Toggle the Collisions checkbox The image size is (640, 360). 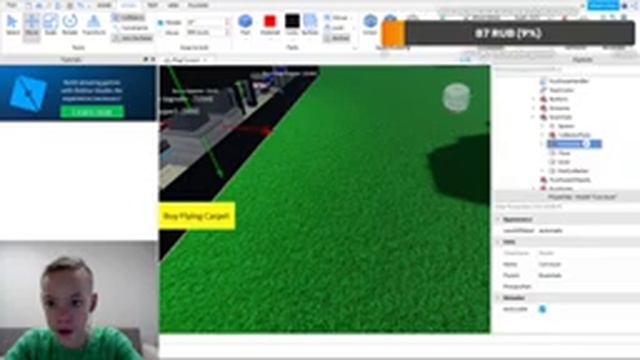pyautogui.click(x=128, y=18)
